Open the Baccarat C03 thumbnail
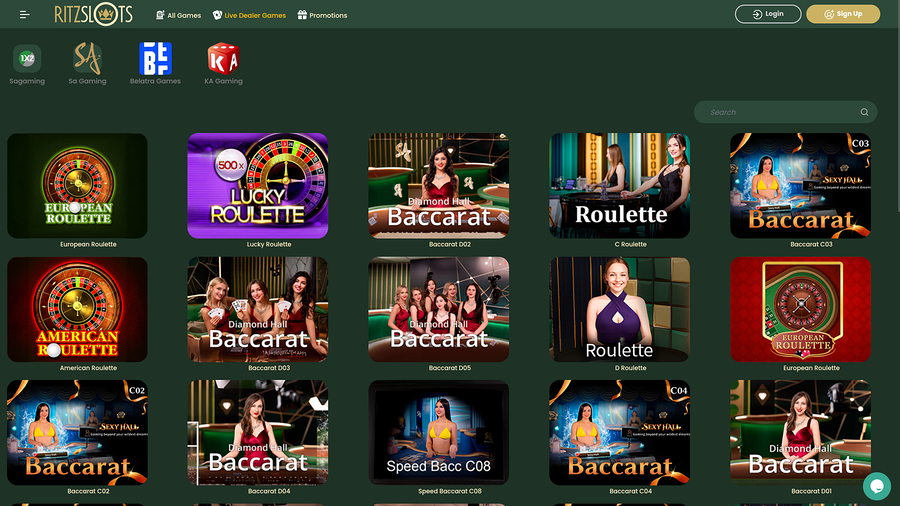The width and height of the screenshot is (900, 506). tap(800, 186)
